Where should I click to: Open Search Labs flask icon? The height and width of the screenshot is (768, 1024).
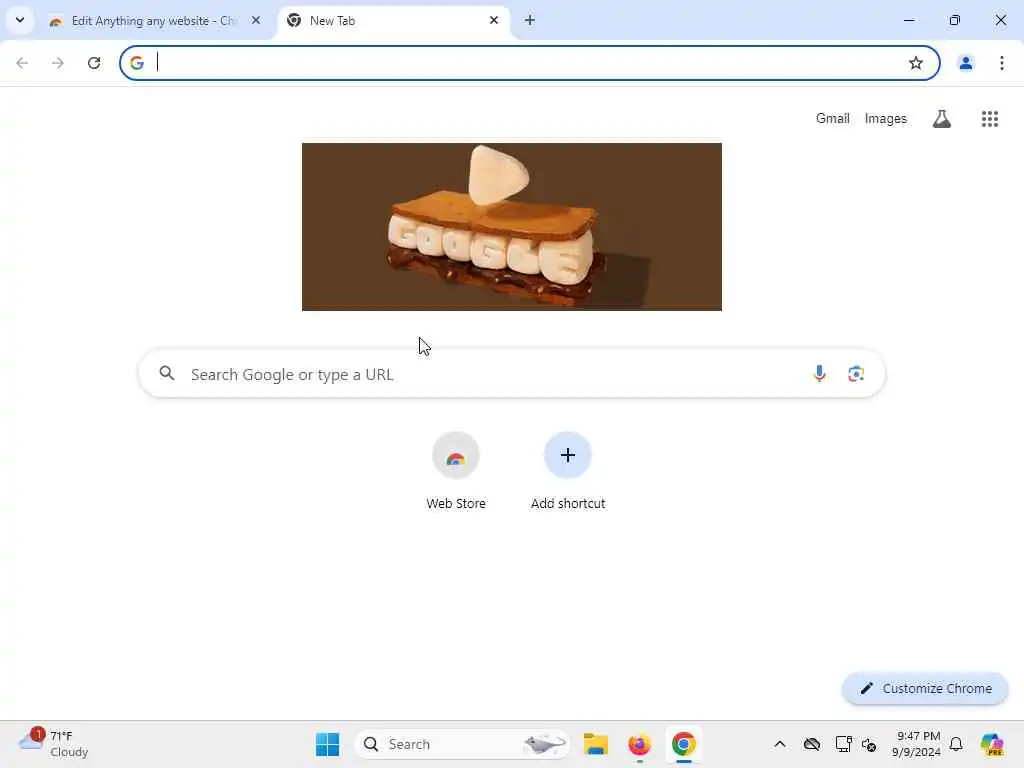click(x=941, y=119)
